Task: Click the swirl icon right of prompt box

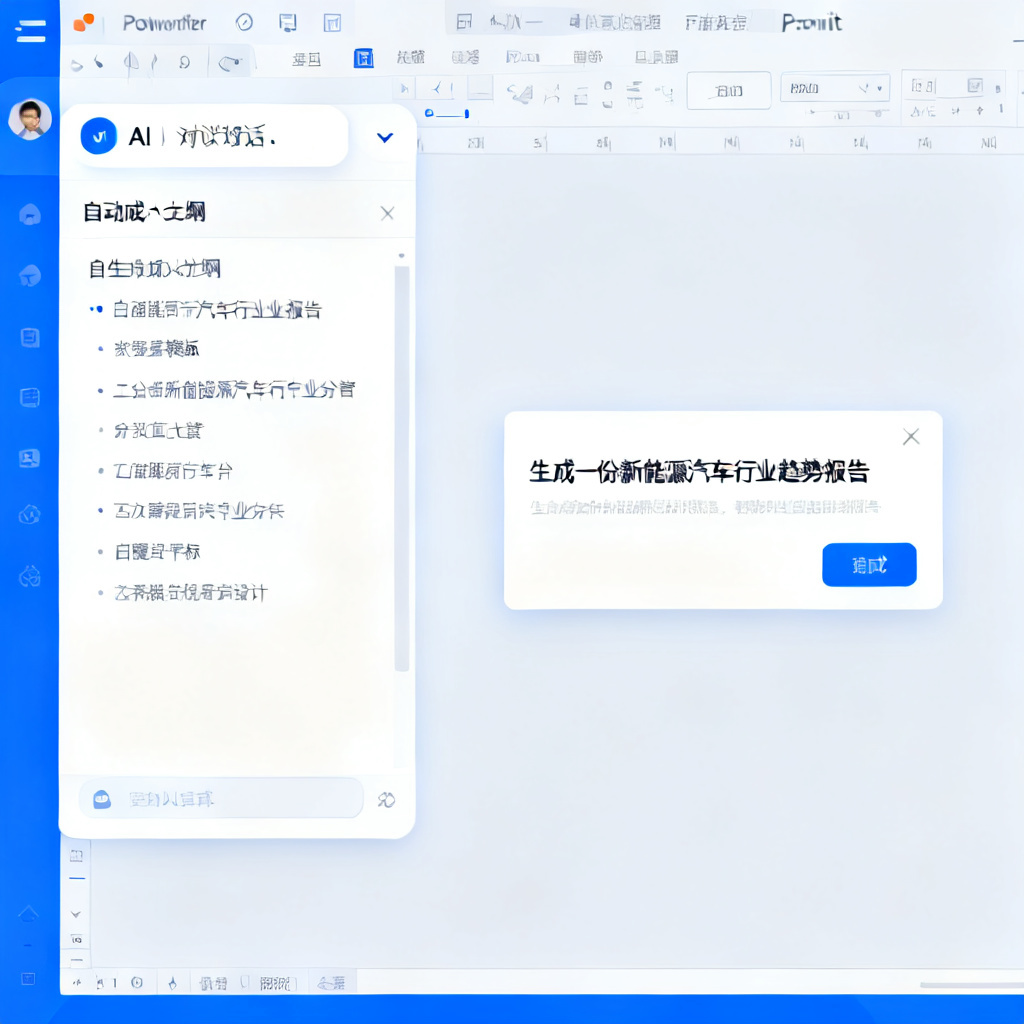Action: (x=386, y=799)
